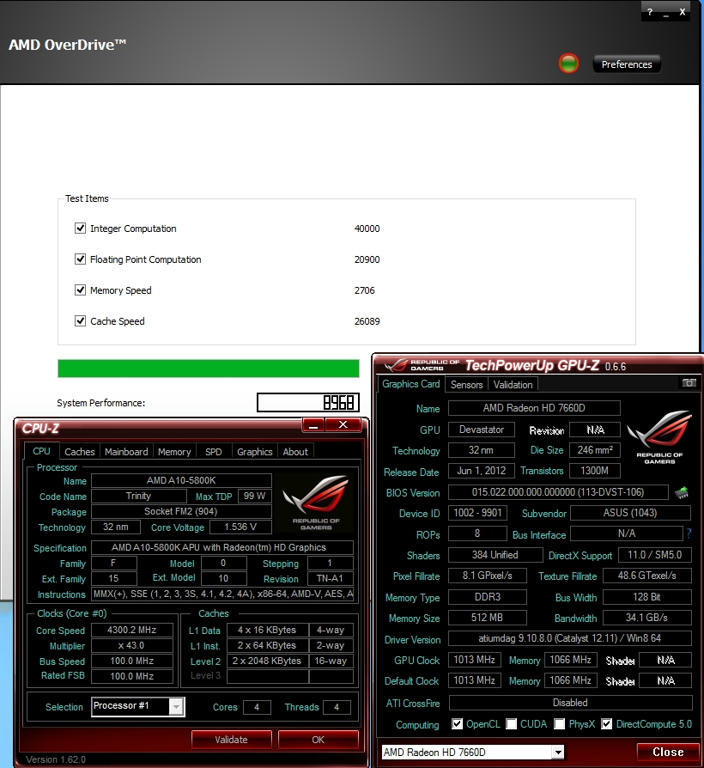The height and width of the screenshot is (768, 704).
Task: Toggle the Memory Speed test checkbox
Action: [80, 290]
